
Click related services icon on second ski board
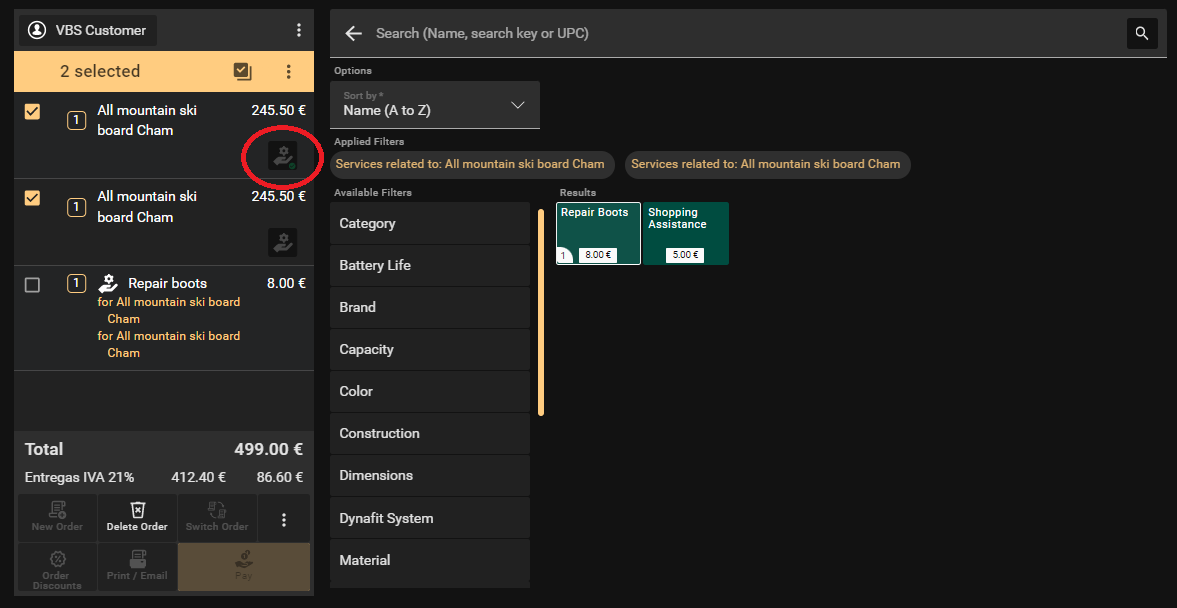tap(283, 242)
